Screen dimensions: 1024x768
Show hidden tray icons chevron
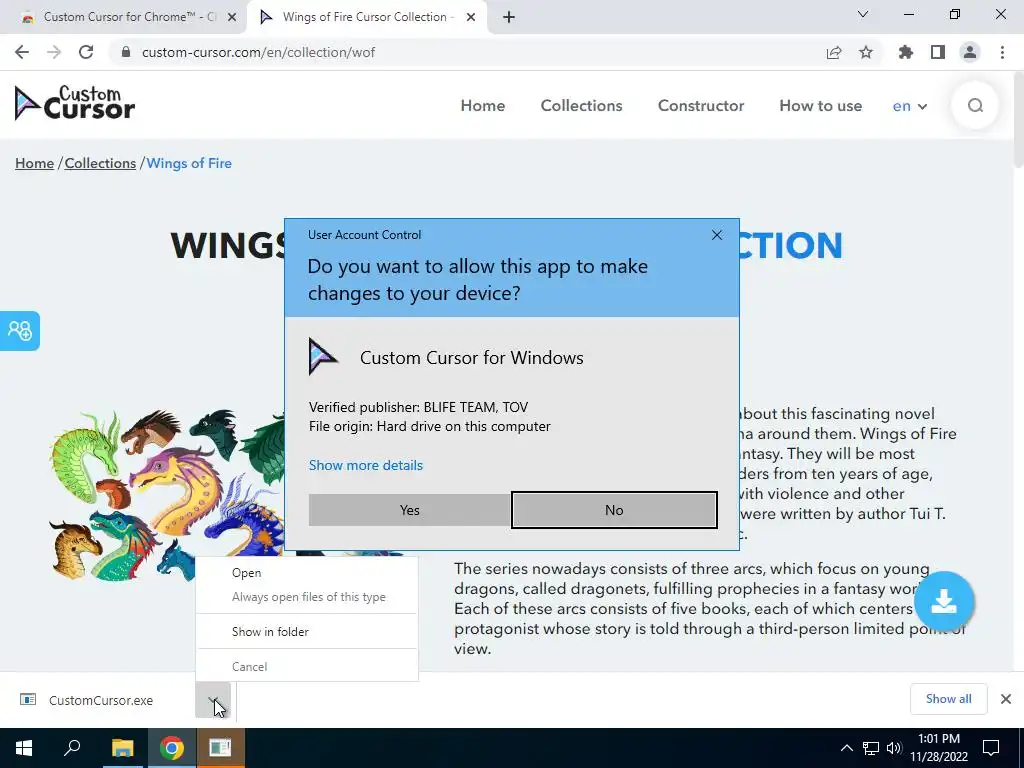click(x=846, y=748)
